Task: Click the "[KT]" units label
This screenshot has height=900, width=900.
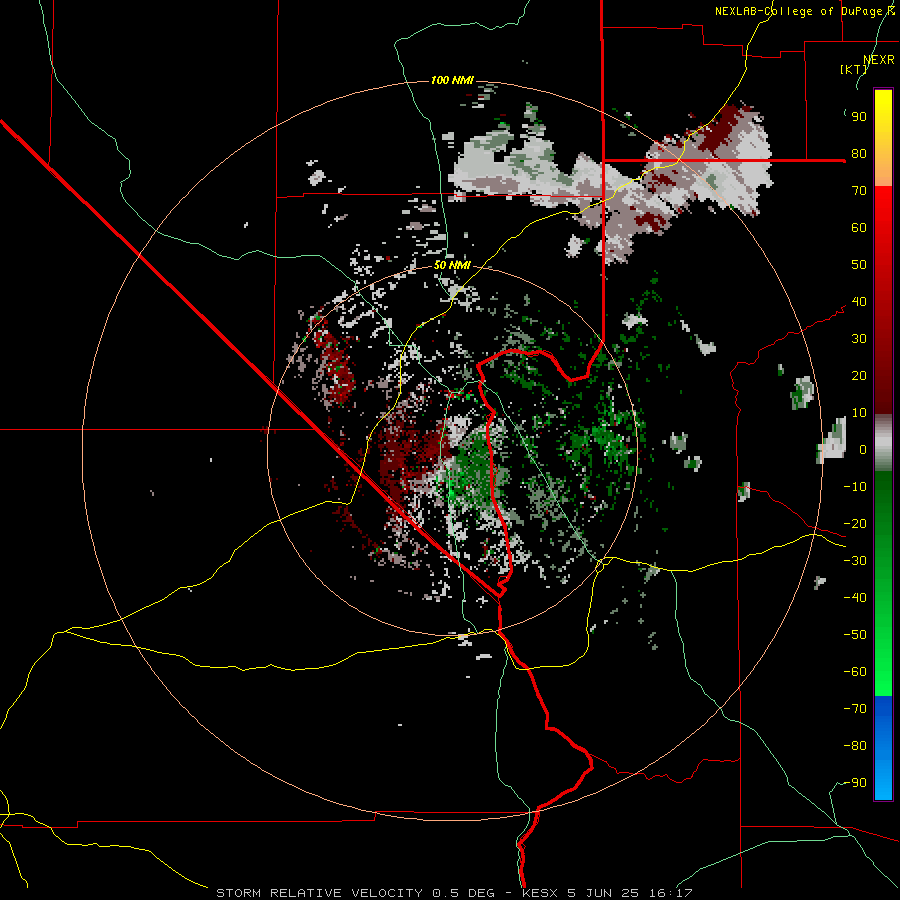Action: [x=853, y=69]
